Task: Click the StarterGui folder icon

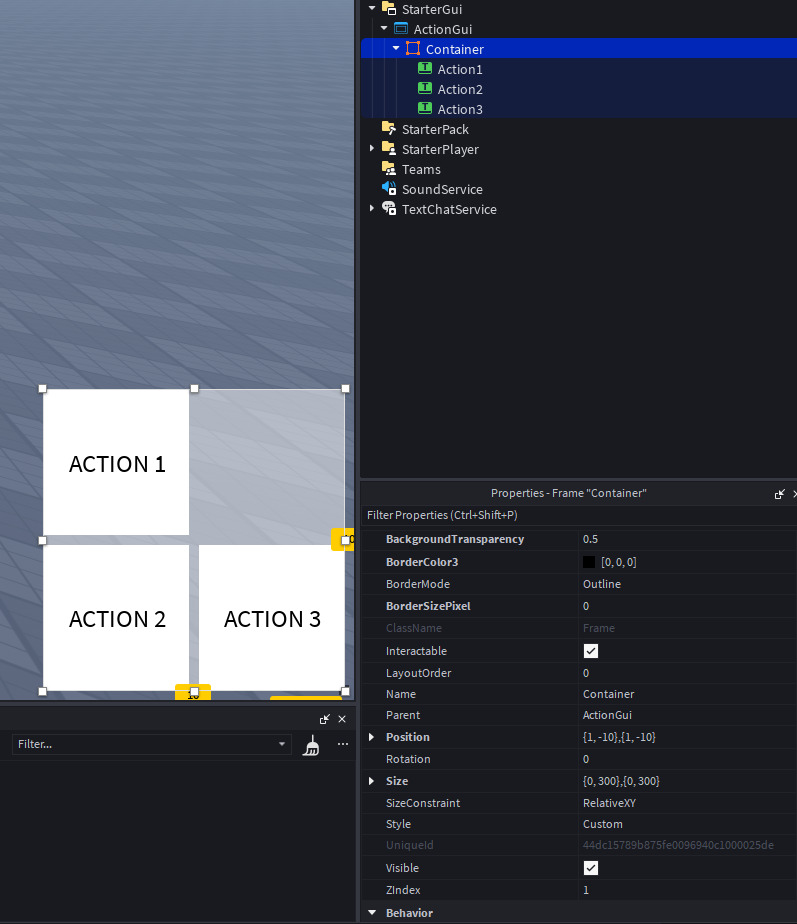Action: (x=388, y=9)
